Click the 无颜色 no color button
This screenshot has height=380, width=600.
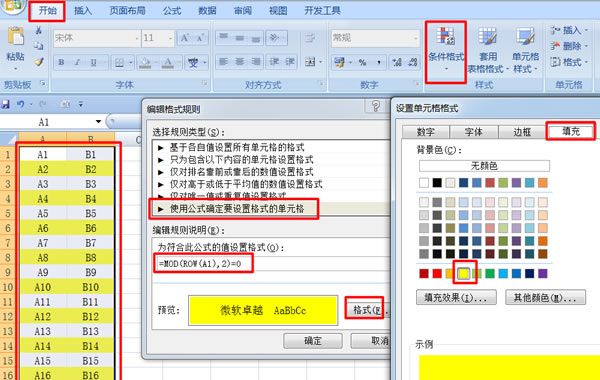tap(484, 166)
